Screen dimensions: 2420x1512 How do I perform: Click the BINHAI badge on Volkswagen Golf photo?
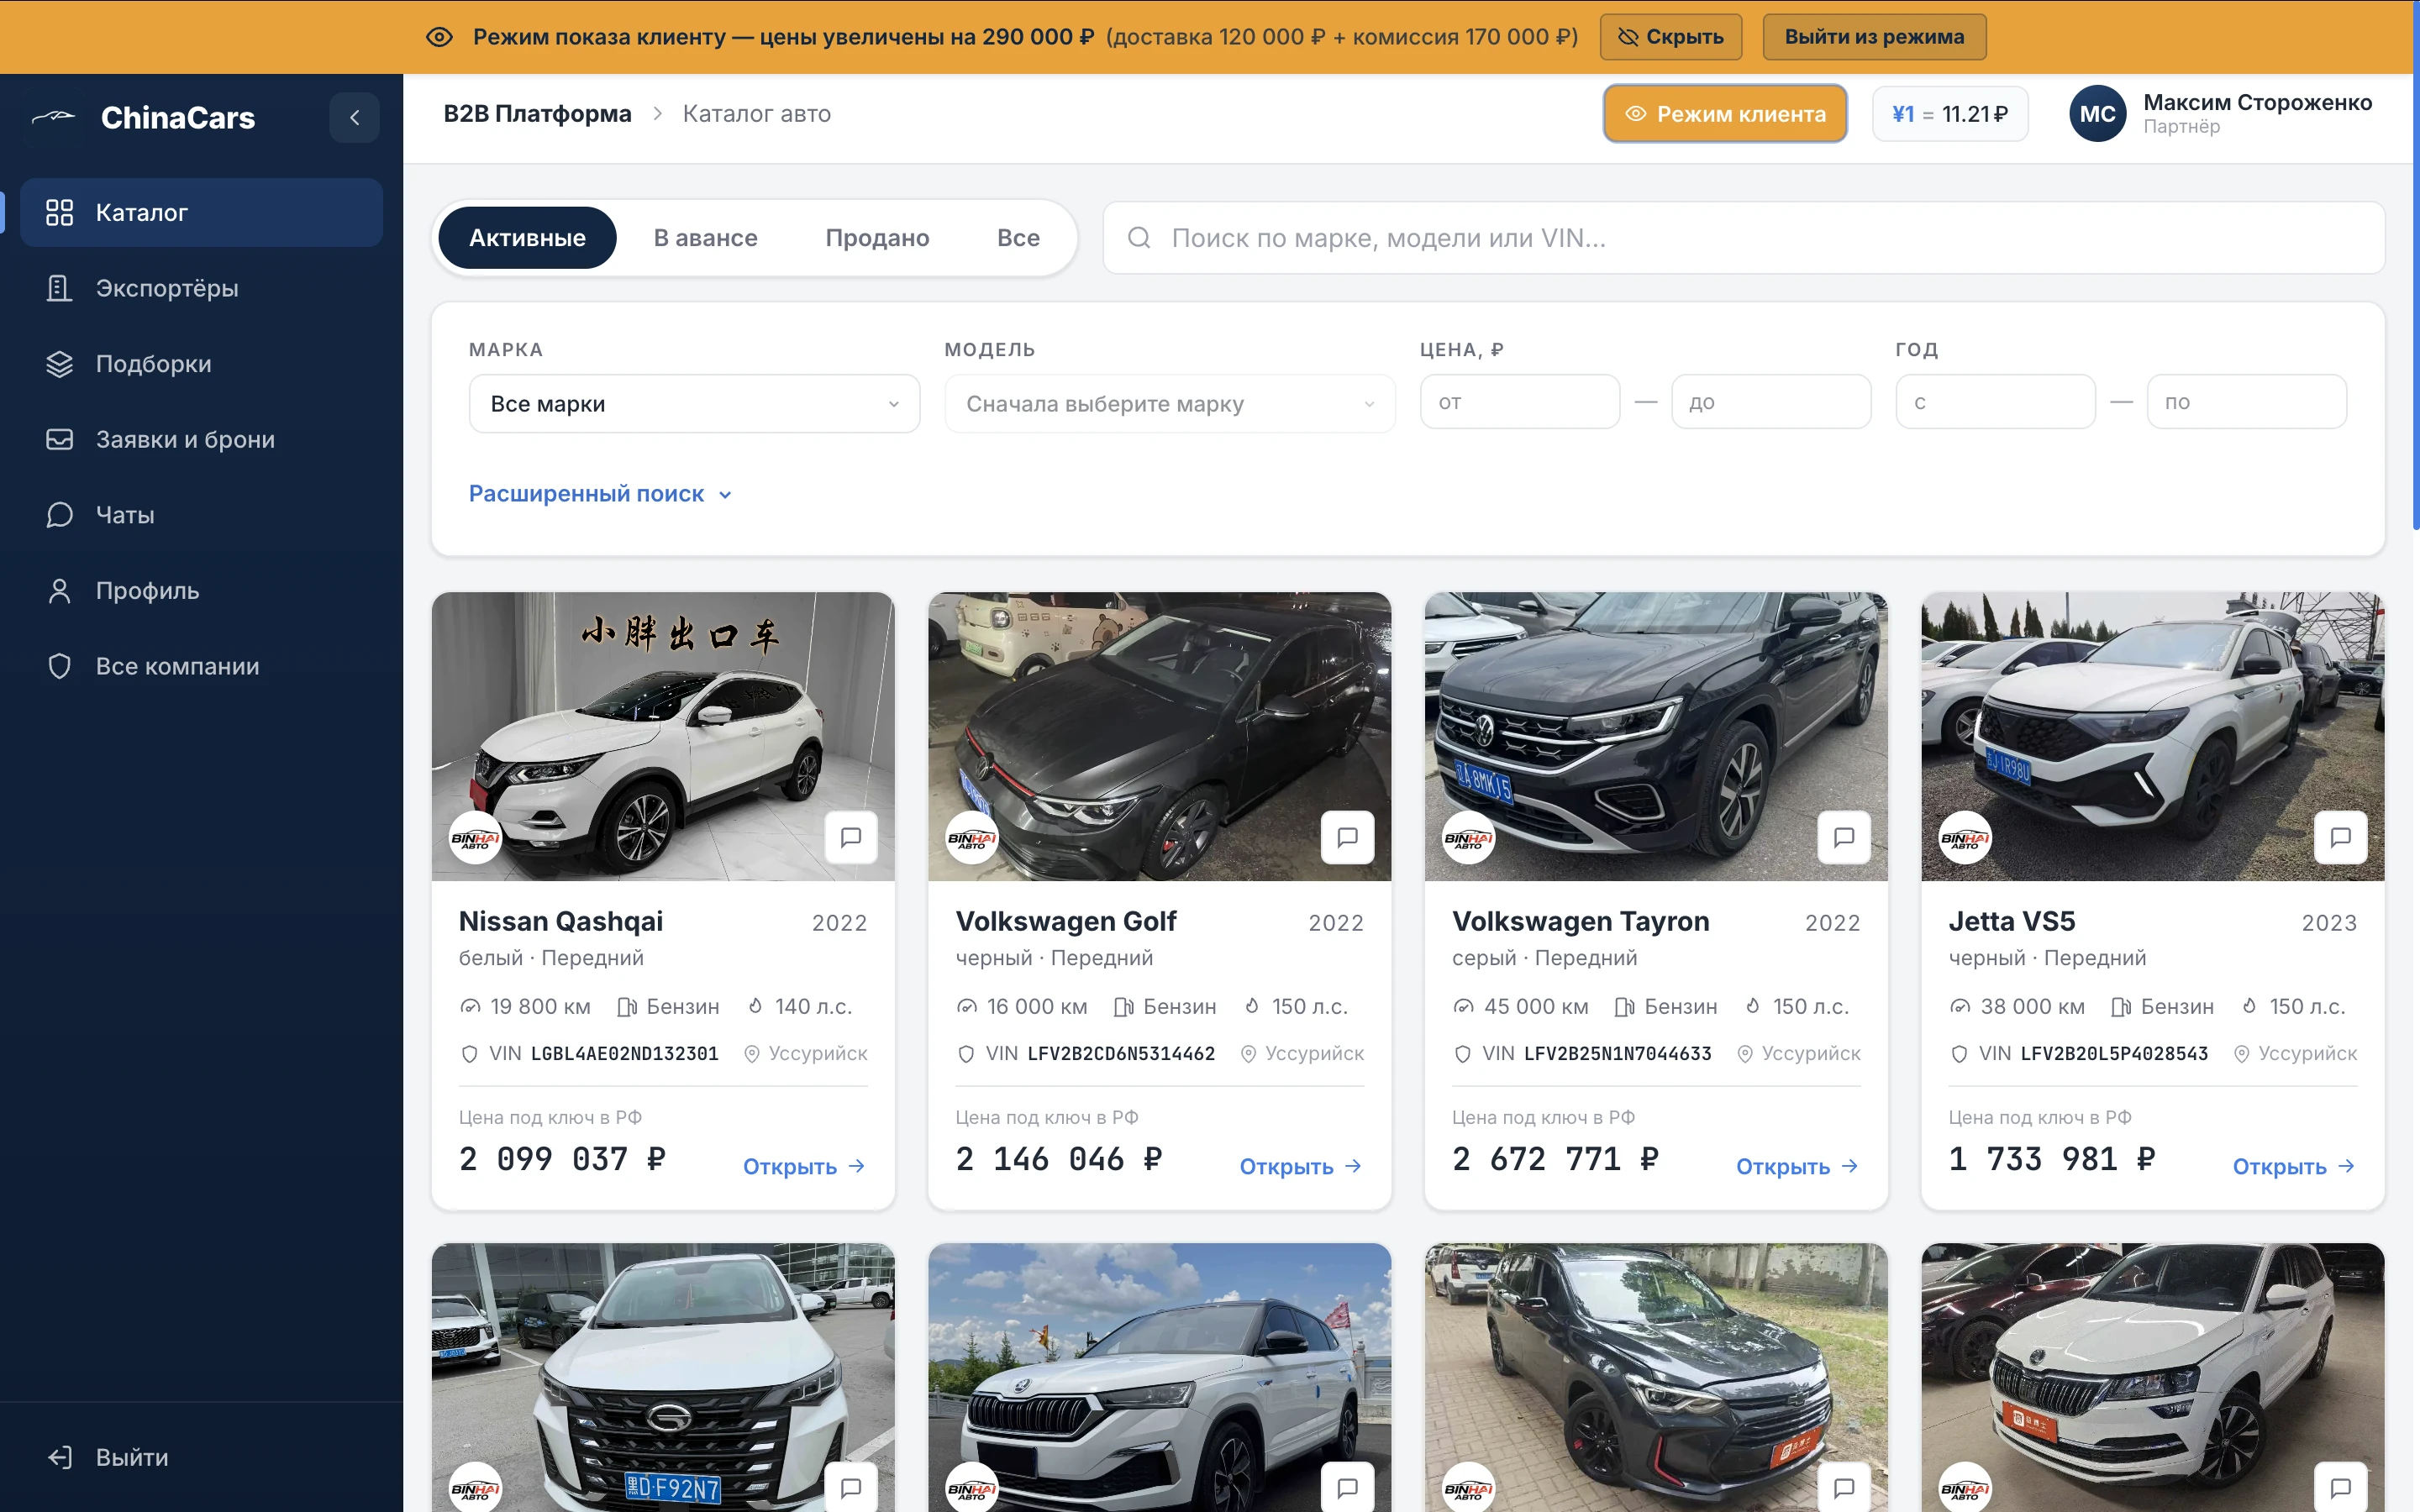point(972,839)
